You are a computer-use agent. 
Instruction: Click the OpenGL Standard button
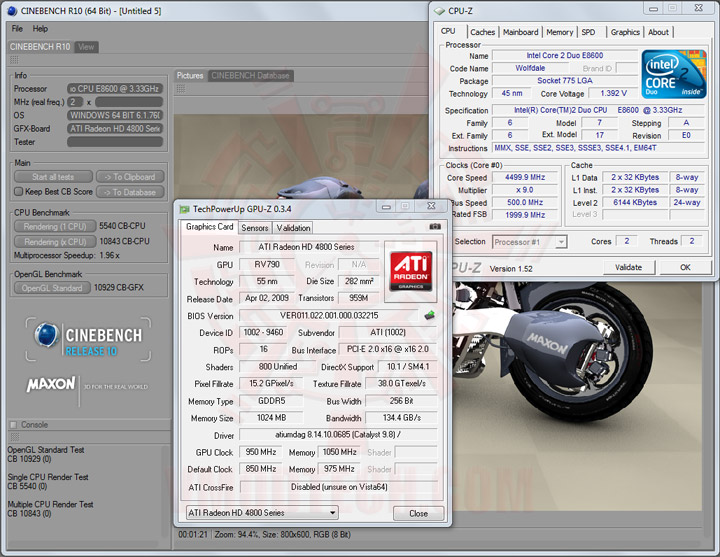[x=52, y=288]
